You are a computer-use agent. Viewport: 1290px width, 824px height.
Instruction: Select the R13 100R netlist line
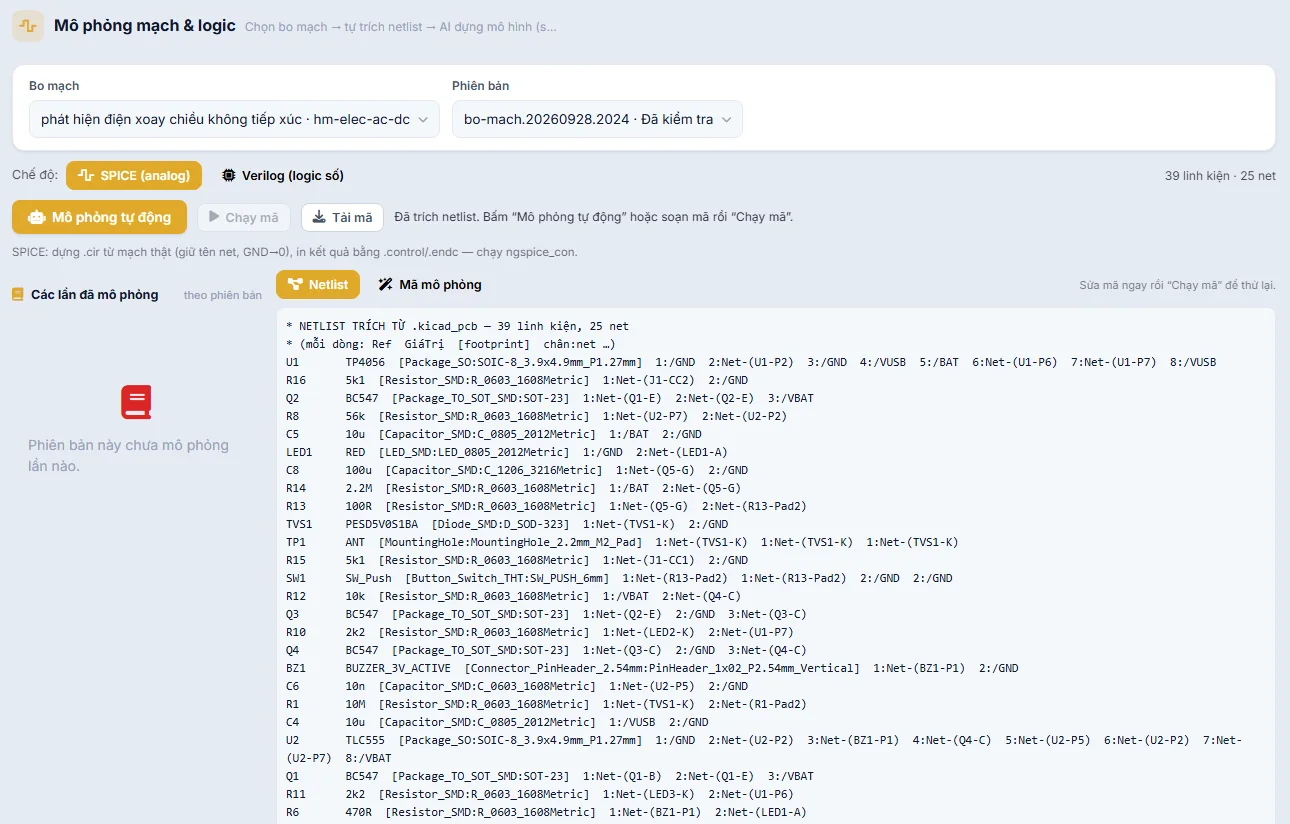(x=546, y=506)
